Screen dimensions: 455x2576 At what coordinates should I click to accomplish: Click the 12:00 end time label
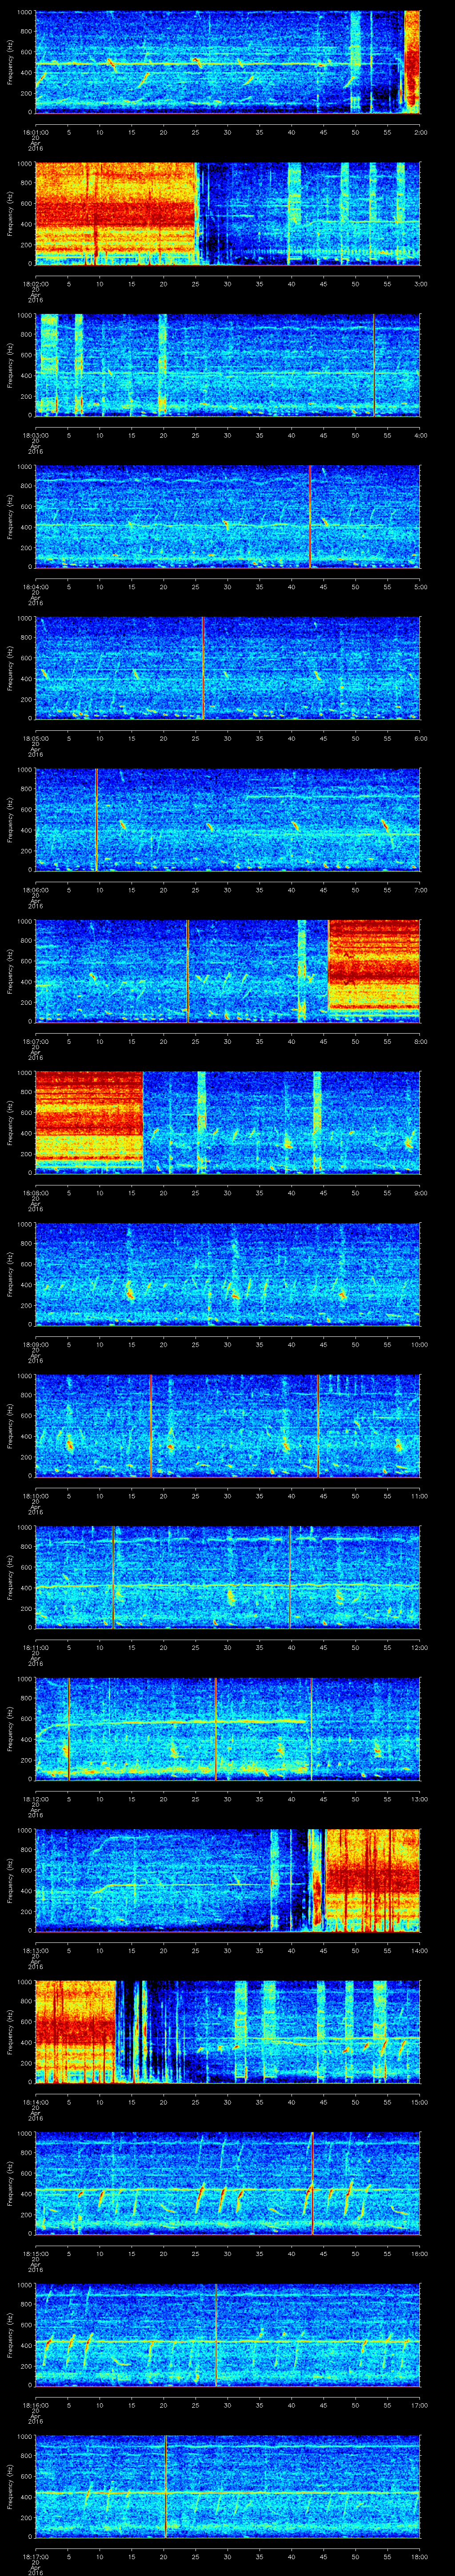tap(420, 1647)
